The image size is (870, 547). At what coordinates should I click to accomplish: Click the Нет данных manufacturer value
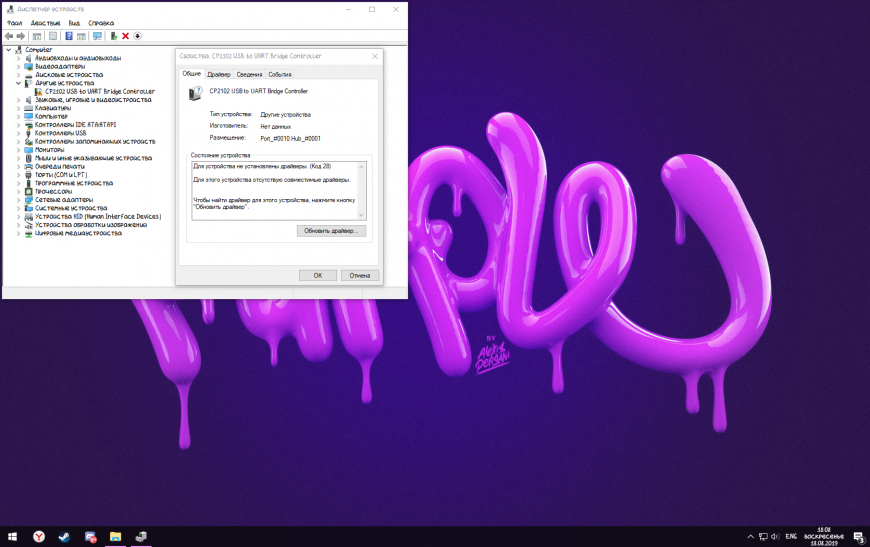point(276,126)
